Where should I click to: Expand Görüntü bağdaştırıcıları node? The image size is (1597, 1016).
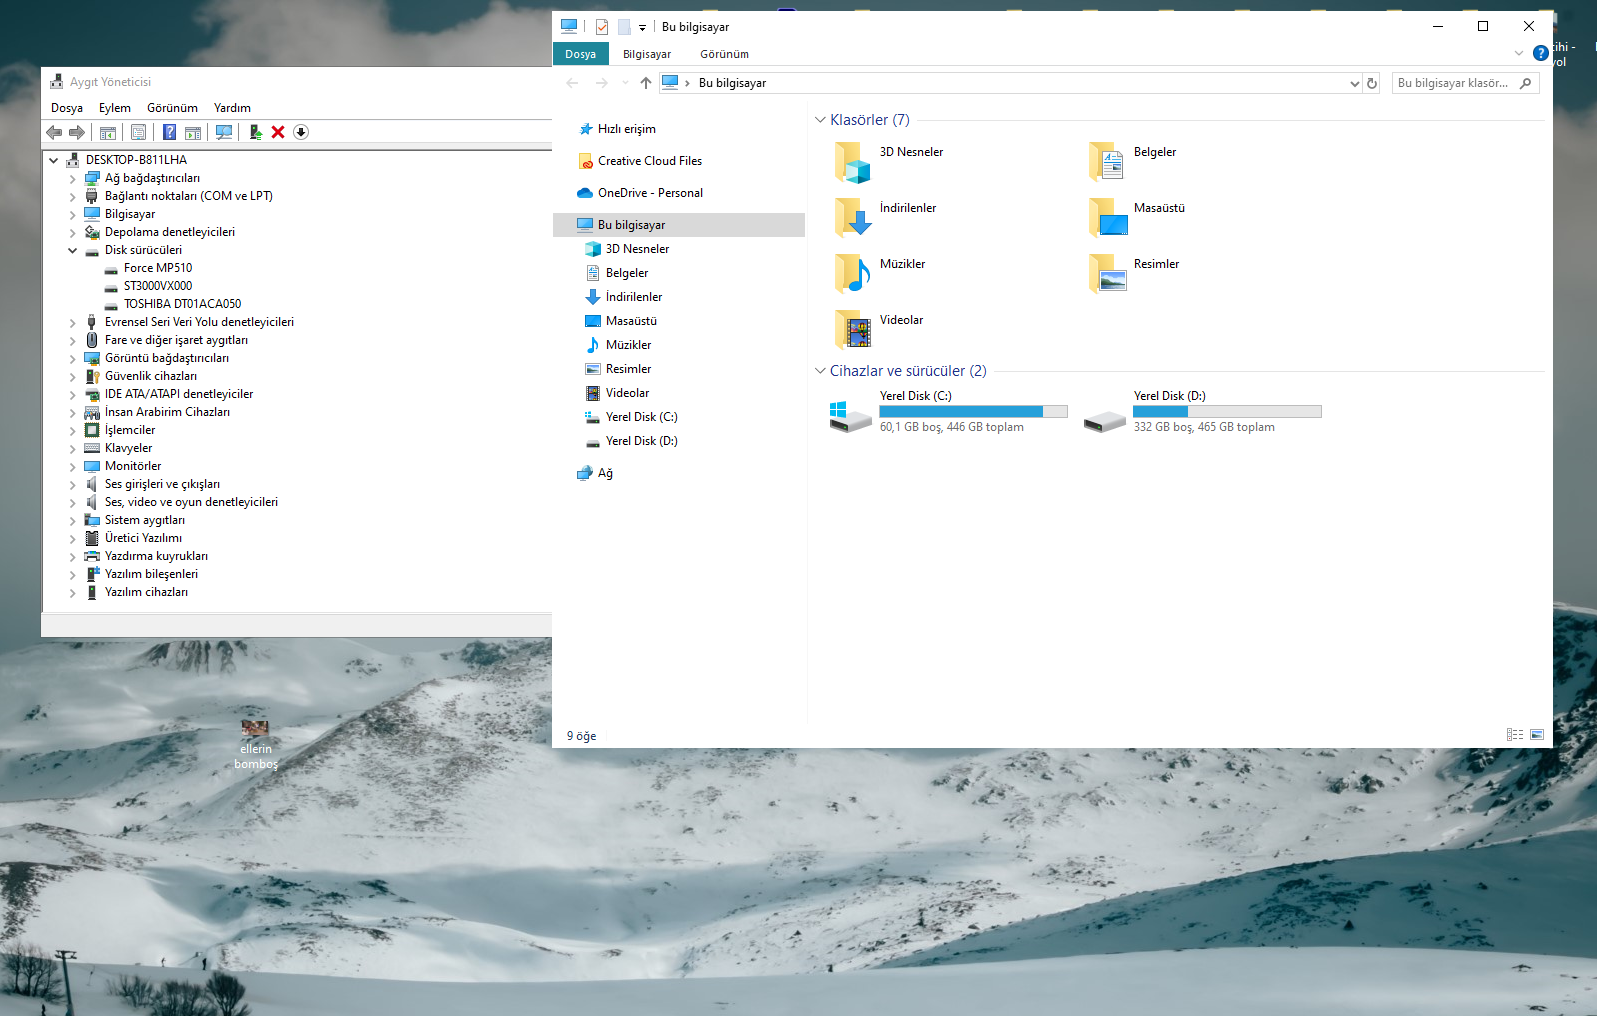point(73,359)
